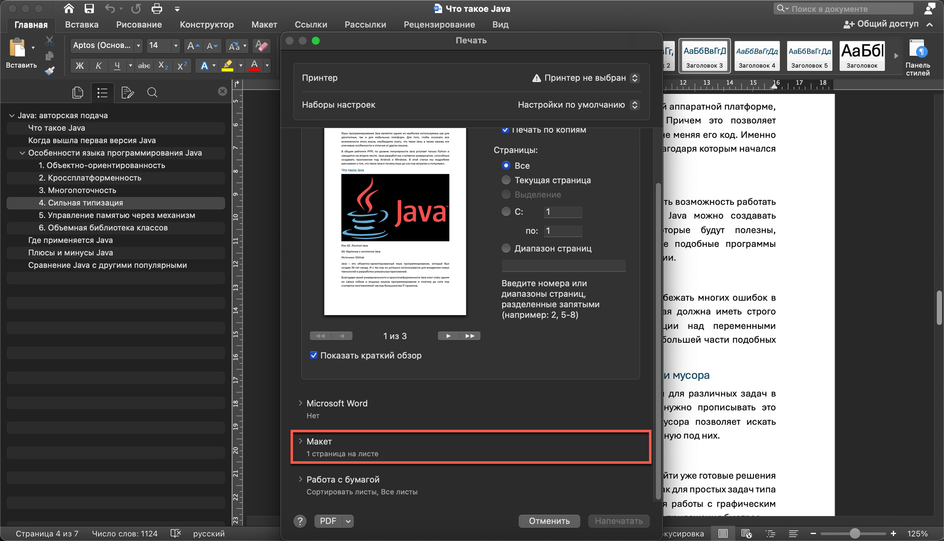This screenshot has width=944, height=541.
Task: Open the Ссылки ribbon tab
Action: 311,25
